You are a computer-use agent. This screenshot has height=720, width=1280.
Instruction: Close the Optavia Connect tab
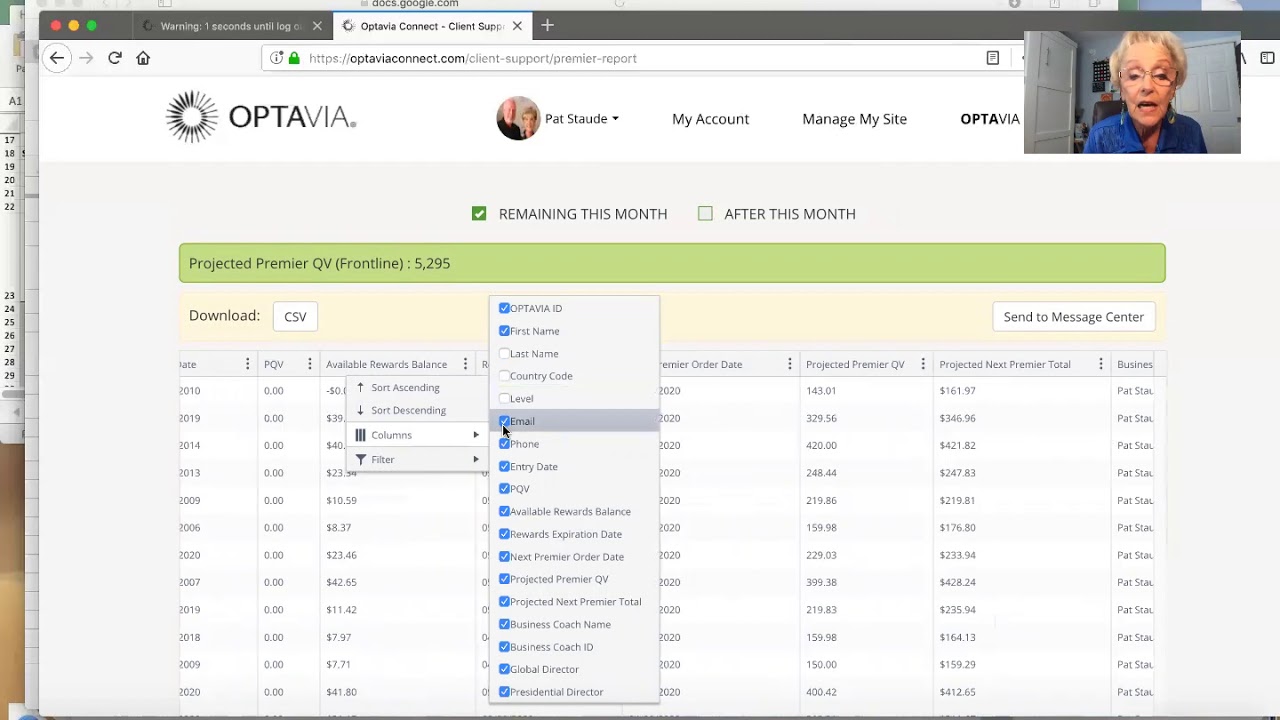click(517, 26)
